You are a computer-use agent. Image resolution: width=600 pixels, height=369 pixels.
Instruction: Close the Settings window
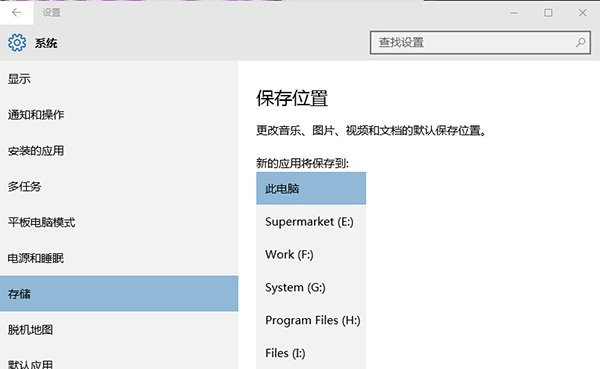582,13
